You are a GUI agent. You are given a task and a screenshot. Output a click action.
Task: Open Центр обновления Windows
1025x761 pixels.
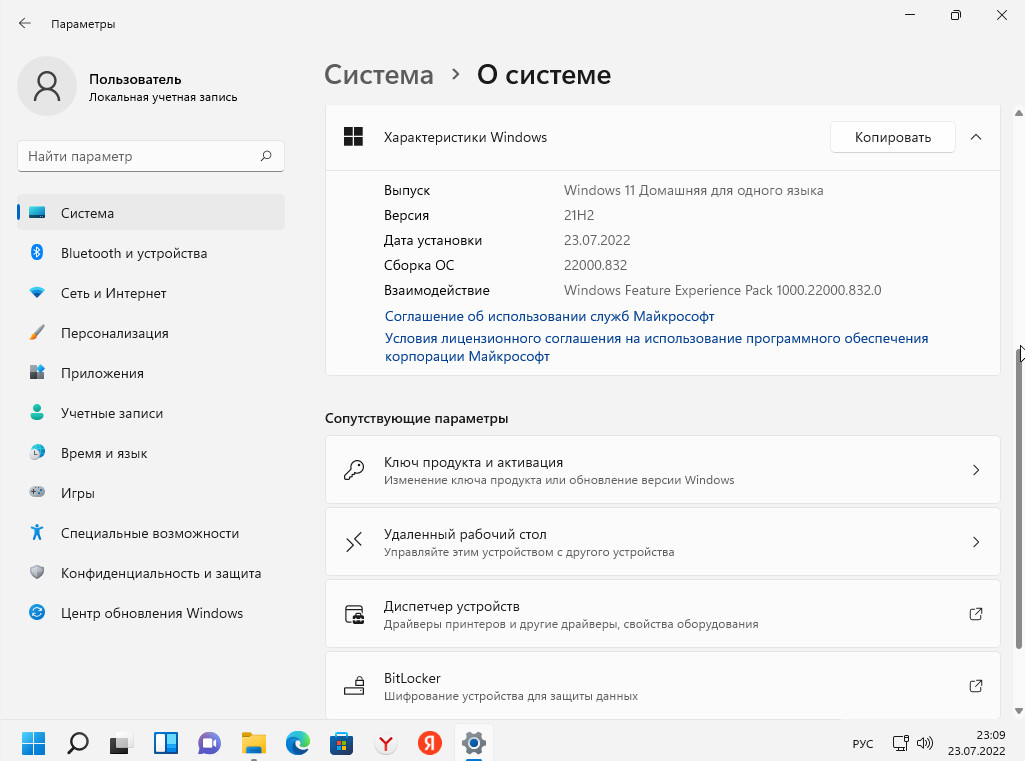[151, 612]
